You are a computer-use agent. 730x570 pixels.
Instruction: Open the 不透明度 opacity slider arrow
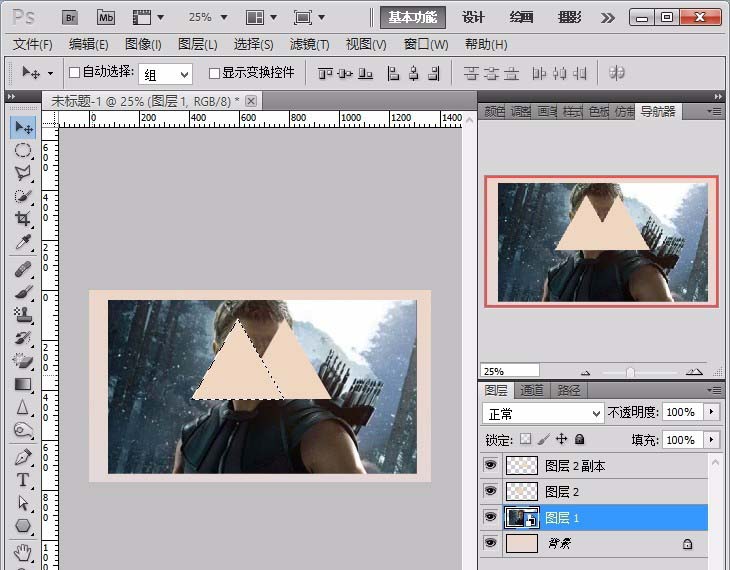coord(711,413)
